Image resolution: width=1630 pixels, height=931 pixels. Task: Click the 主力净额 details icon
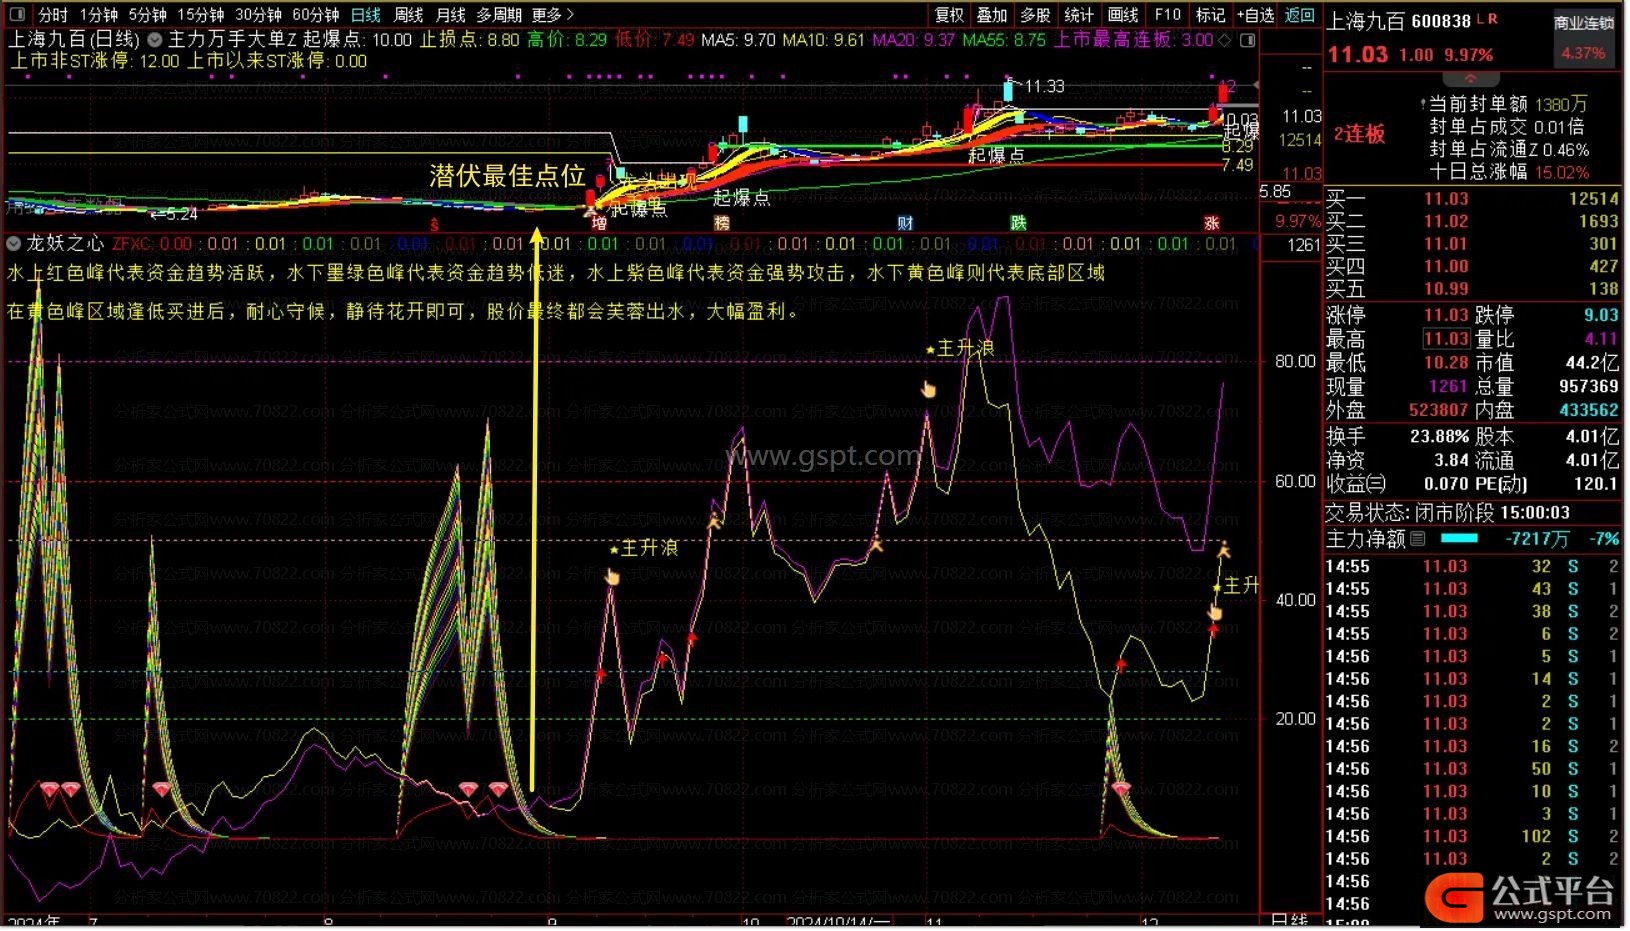pyautogui.click(x=1417, y=539)
